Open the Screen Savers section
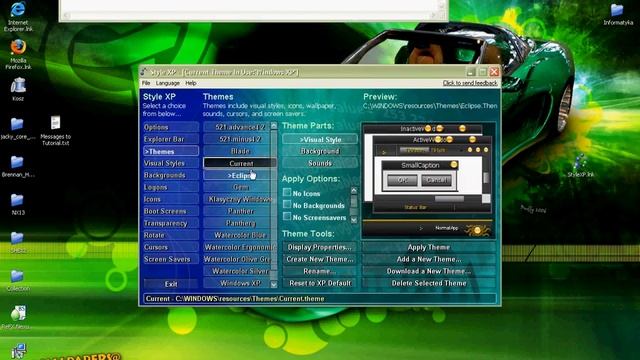The height and width of the screenshot is (360, 640). pyautogui.click(x=171, y=259)
